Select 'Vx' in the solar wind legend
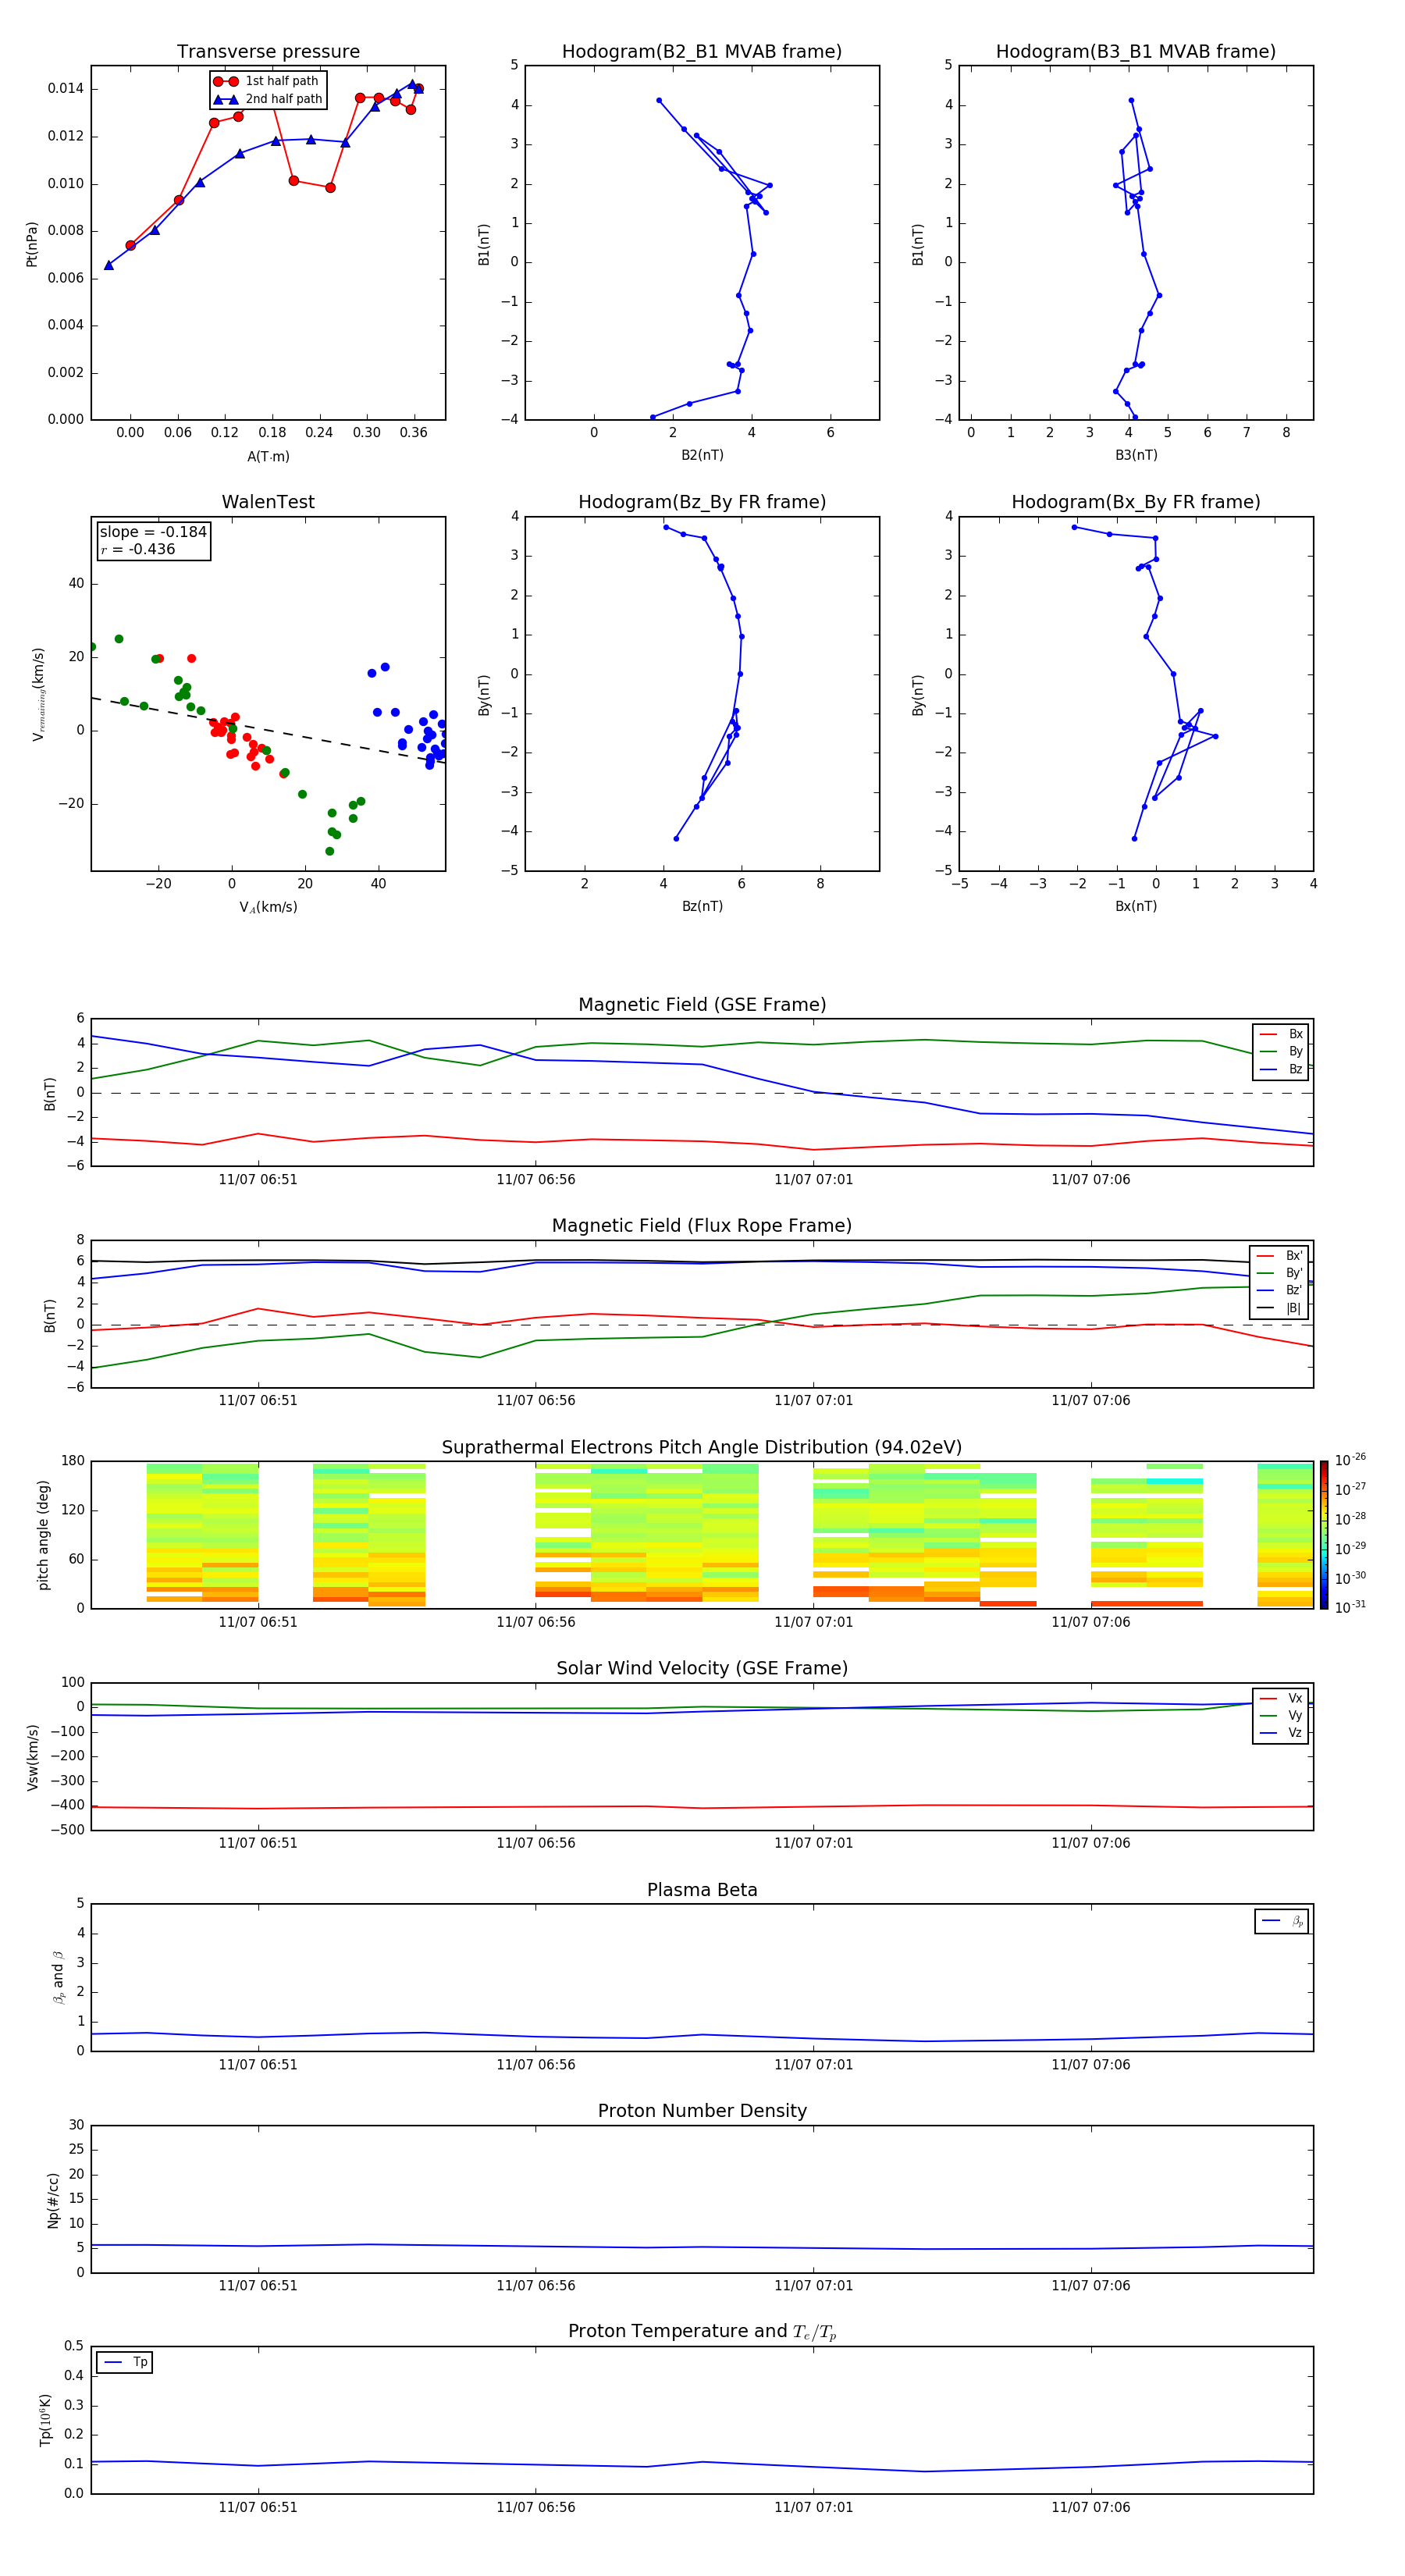This screenshot has width=1405, height=2576. [1281, 1698]
